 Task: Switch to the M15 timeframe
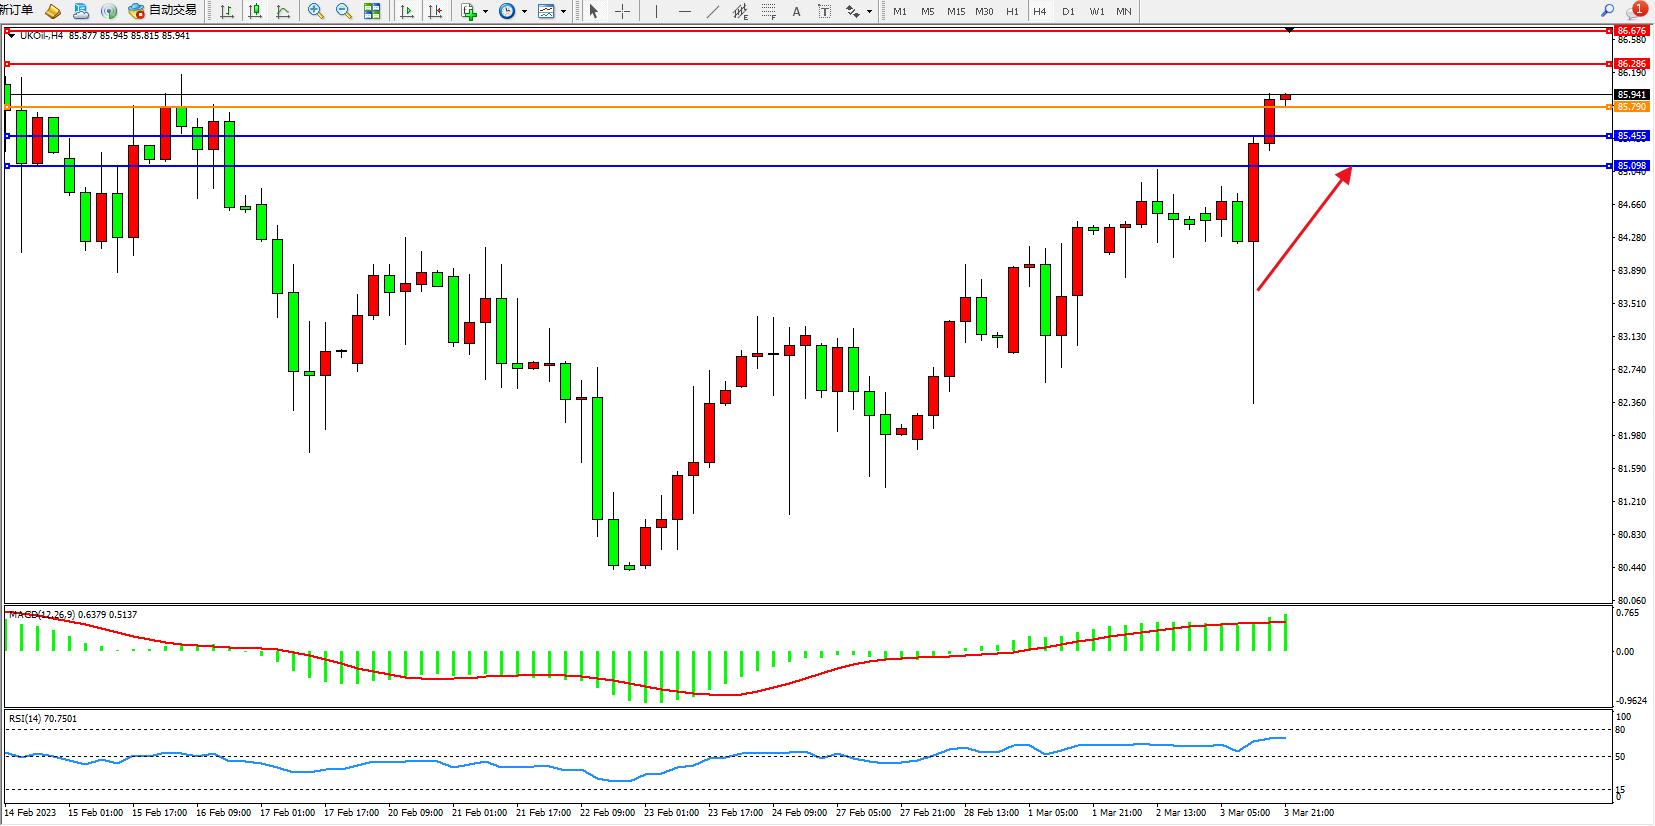pos(956,11)
